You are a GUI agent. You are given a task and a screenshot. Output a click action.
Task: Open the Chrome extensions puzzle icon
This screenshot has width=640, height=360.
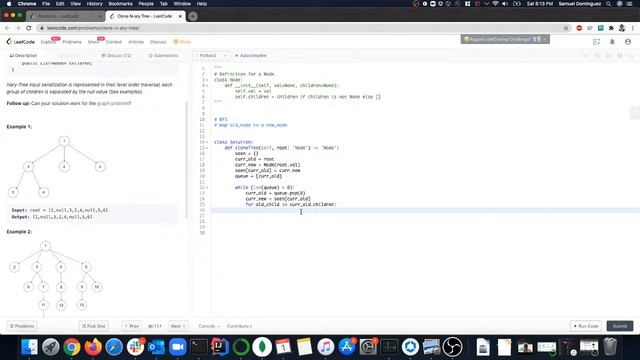coord(611,28)
